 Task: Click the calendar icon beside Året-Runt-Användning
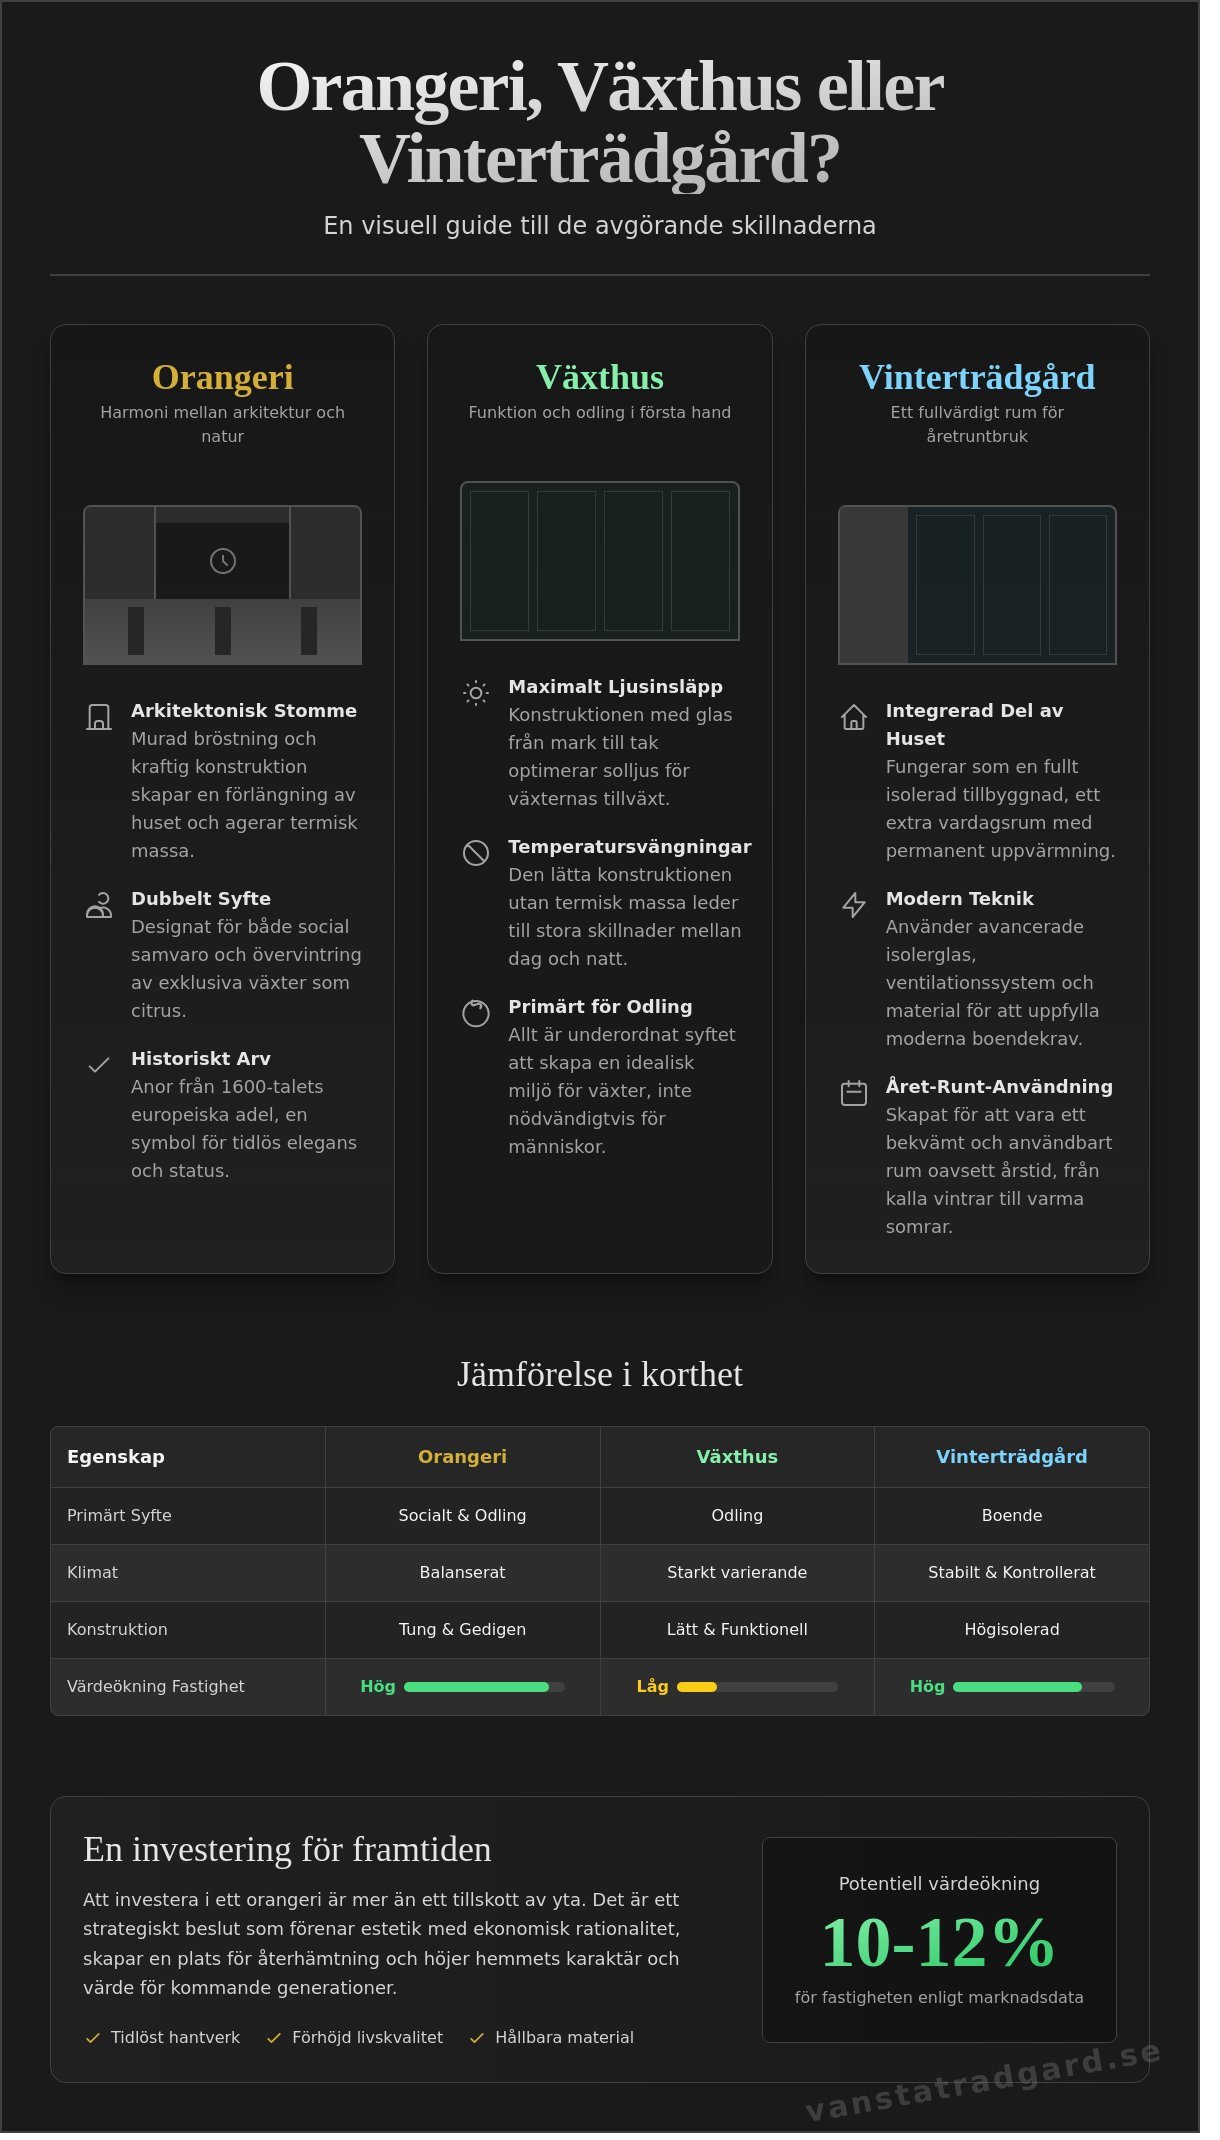click(854, 1093)
